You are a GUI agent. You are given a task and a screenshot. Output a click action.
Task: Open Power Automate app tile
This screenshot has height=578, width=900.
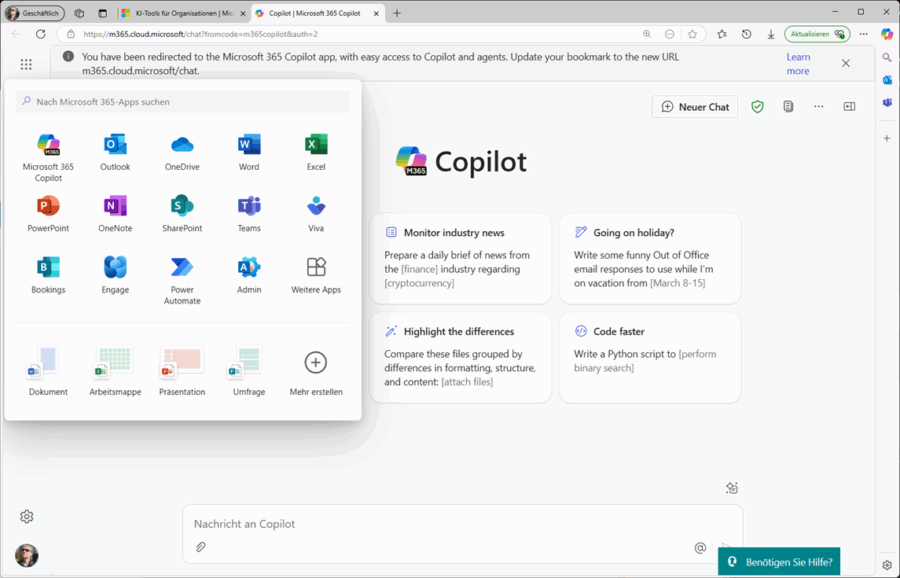[182, 281]
